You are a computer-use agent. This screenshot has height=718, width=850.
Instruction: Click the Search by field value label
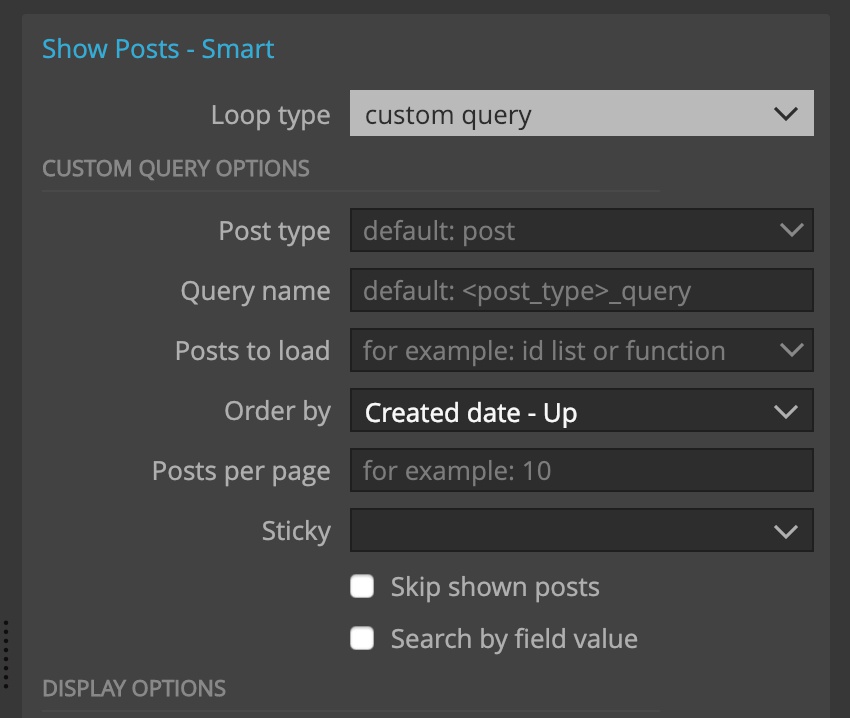514,638
